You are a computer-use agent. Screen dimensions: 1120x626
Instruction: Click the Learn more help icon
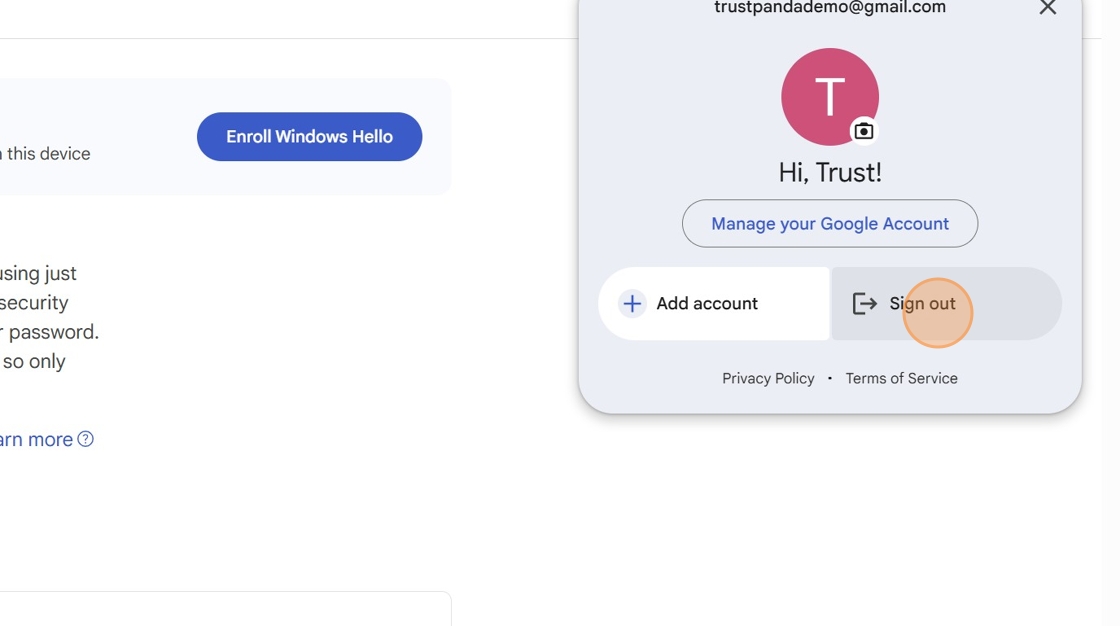pos(86,439)
